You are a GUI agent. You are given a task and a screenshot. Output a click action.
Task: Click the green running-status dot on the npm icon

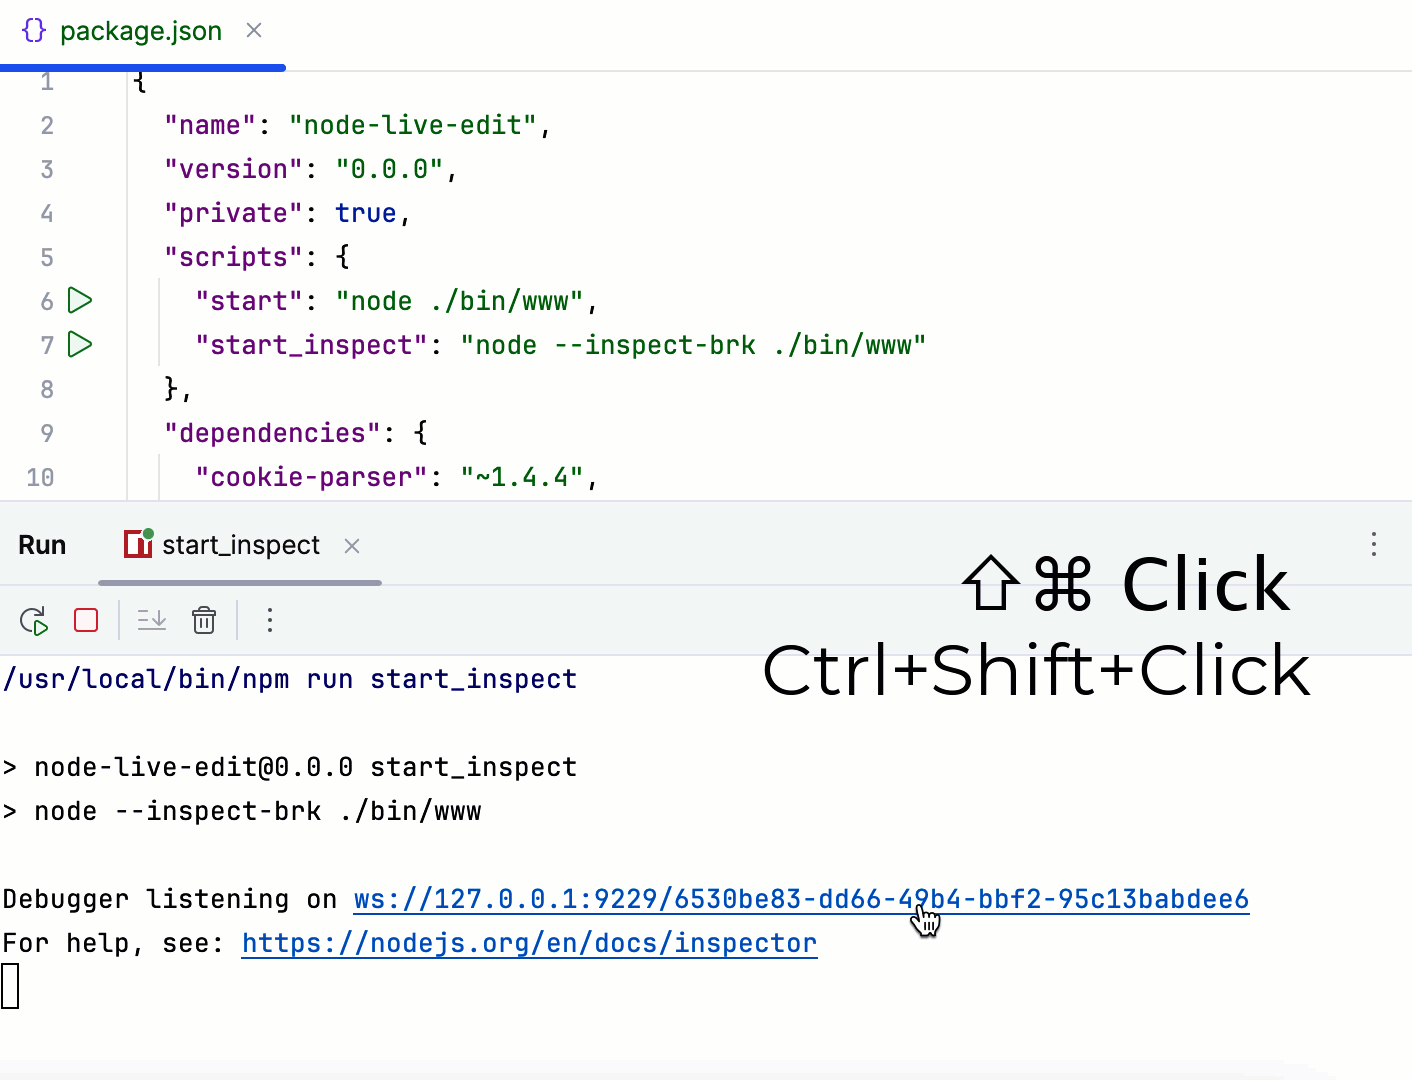pyautogui.click(x=148, y=534)
